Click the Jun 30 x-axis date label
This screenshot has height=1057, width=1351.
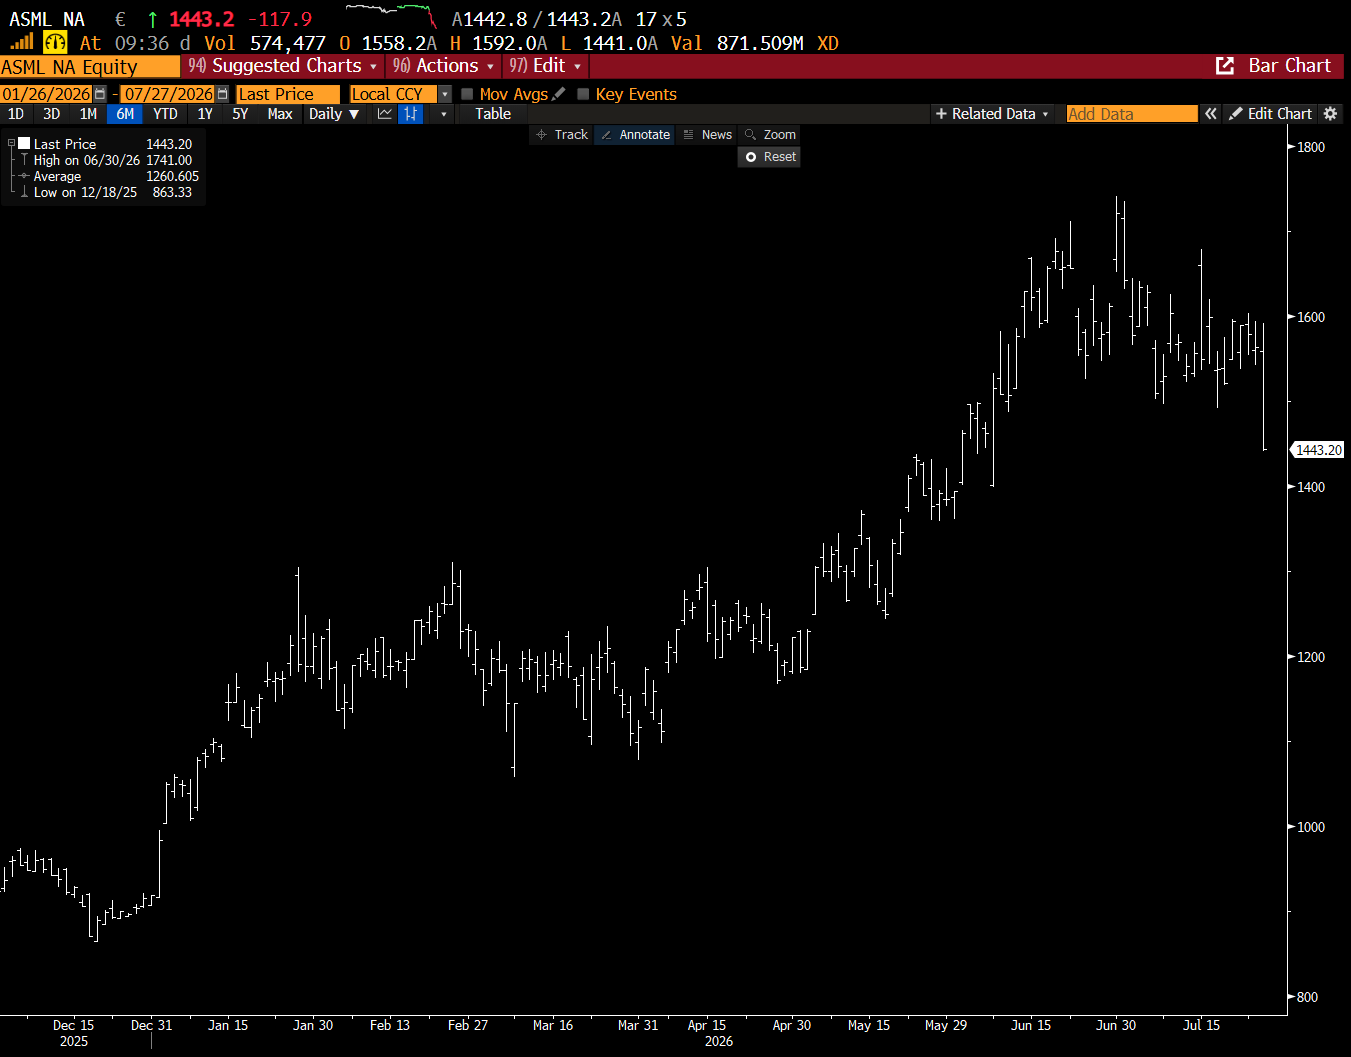tap(1116, 1025)
